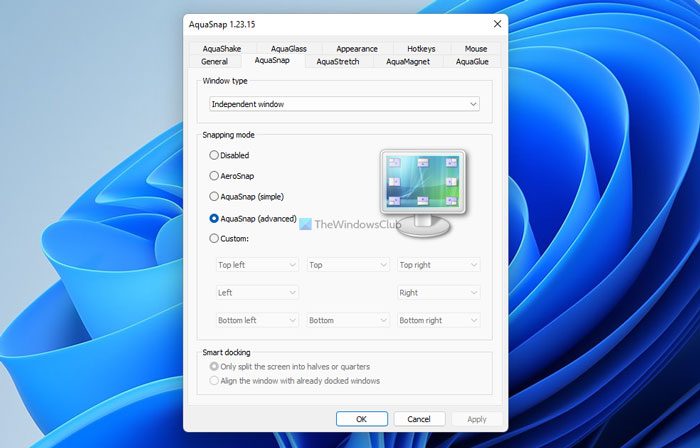Expand the Right dropdown

438,293
